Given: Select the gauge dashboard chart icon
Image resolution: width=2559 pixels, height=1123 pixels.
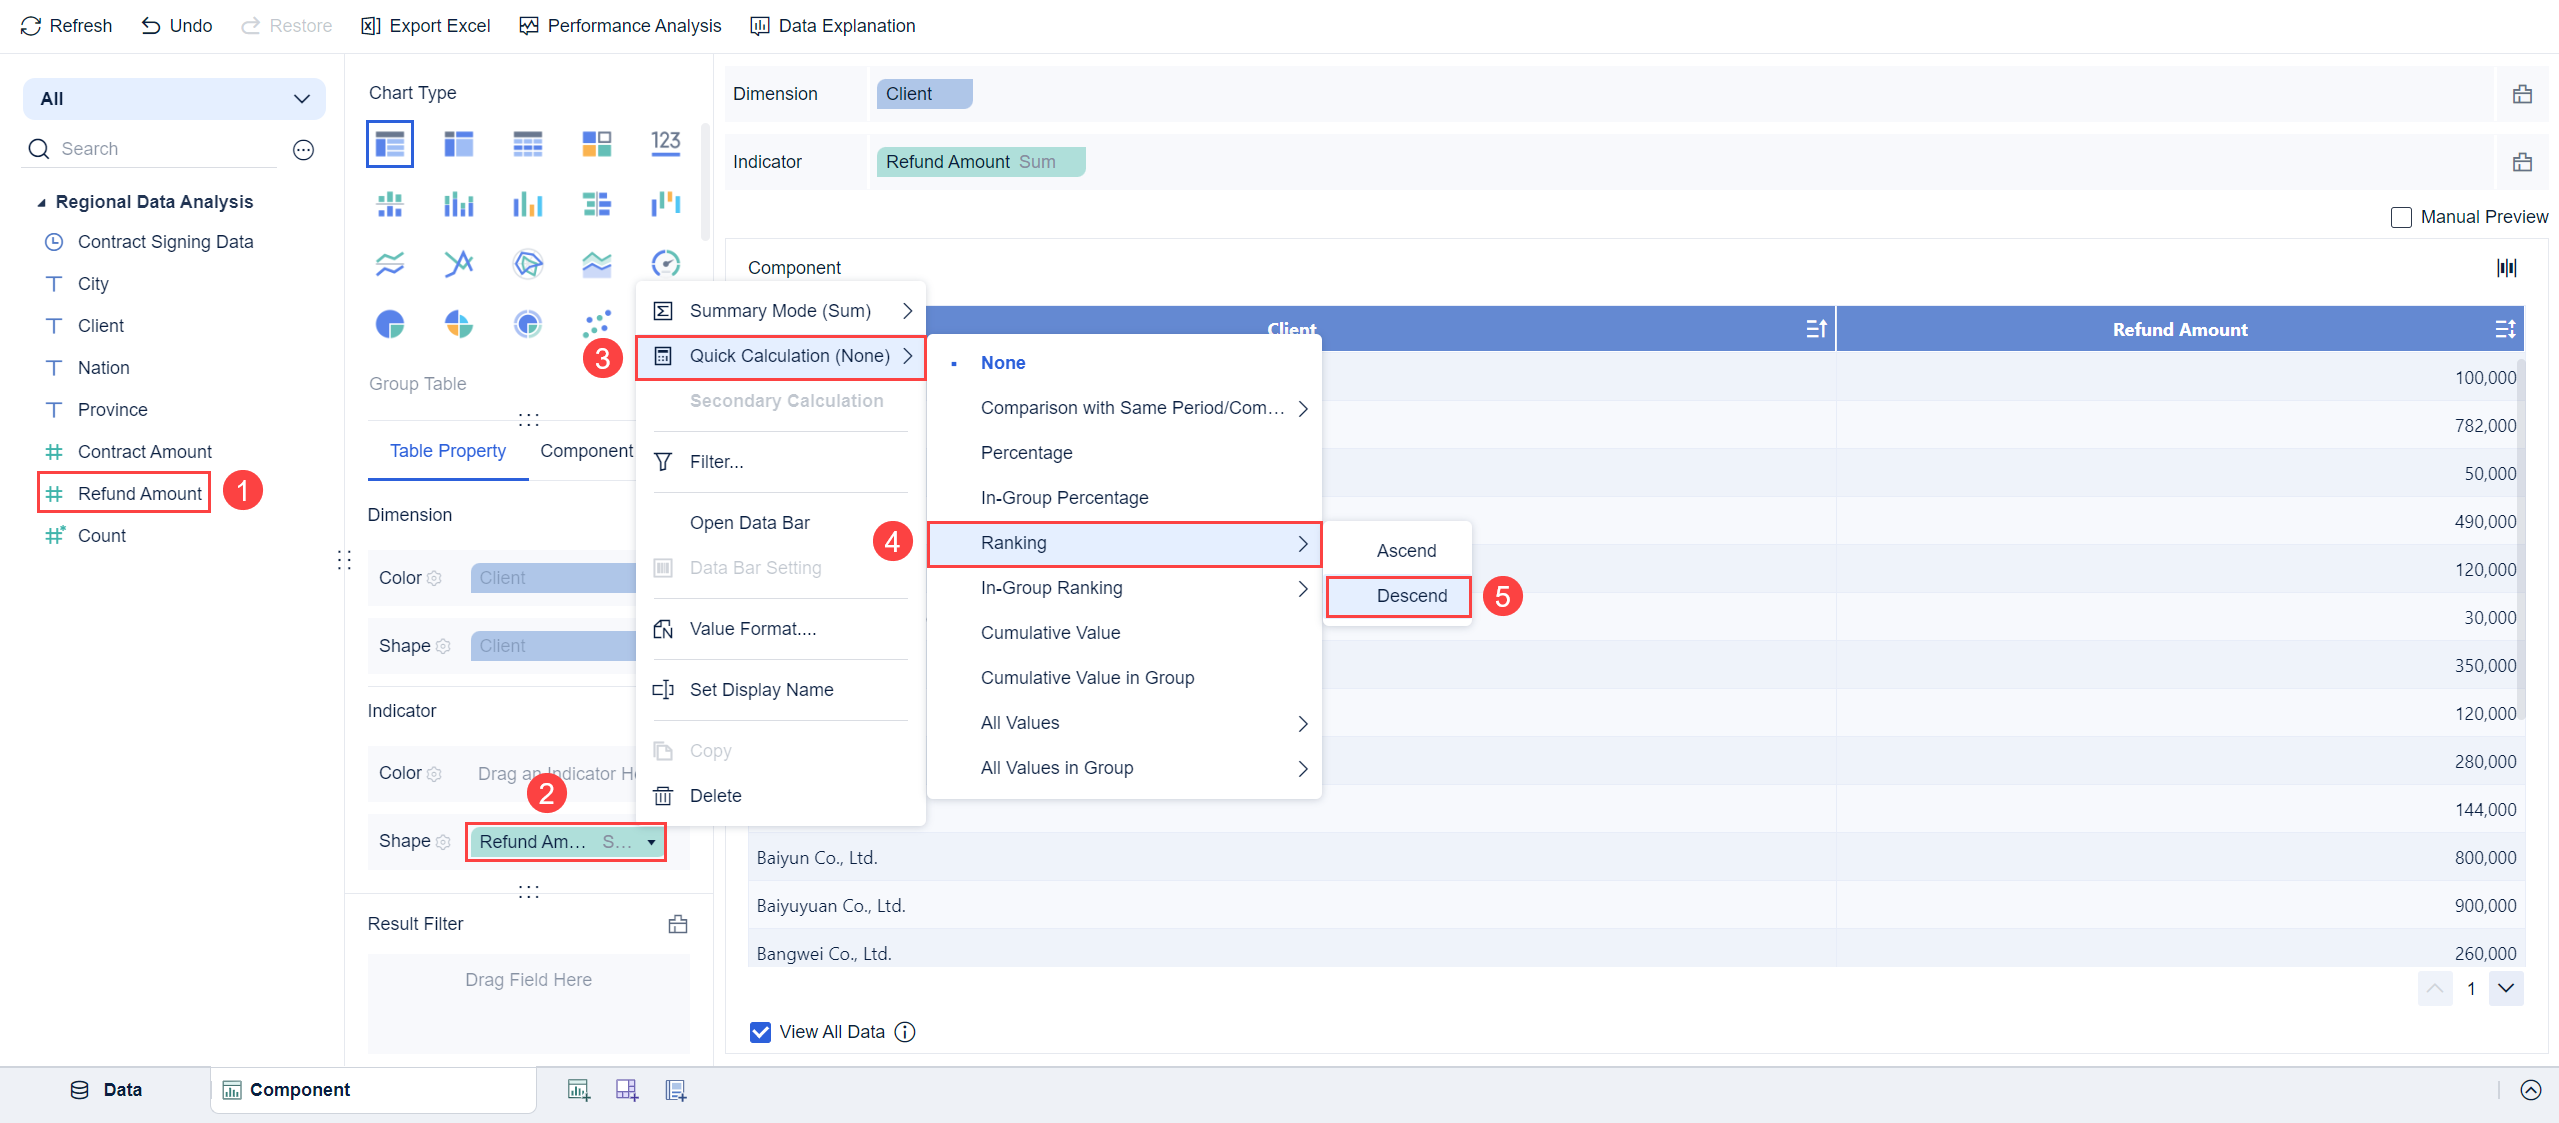Looking at the screenshot, I should tap(665, 264).
